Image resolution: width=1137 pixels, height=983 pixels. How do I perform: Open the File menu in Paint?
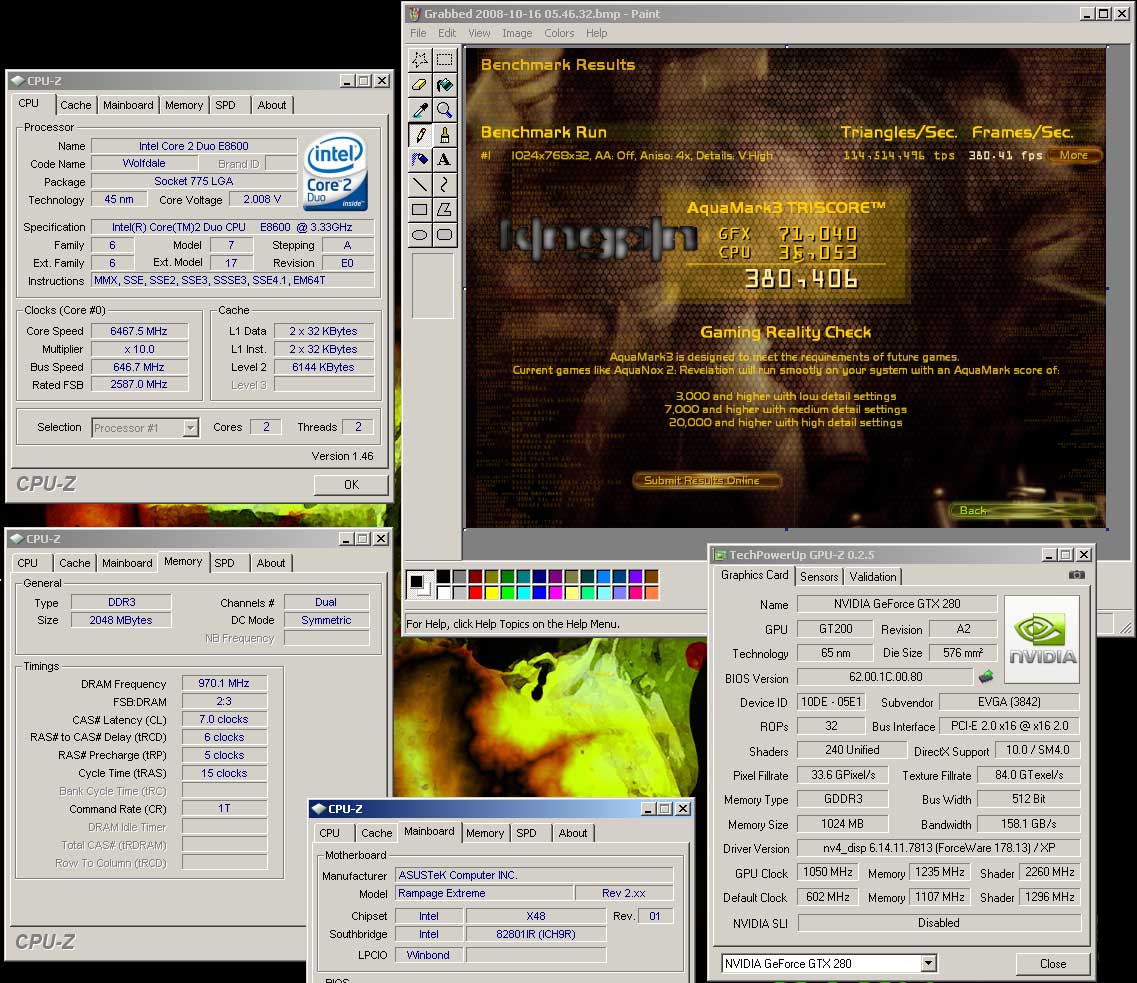pyautogui.click(x=418, y=33)
